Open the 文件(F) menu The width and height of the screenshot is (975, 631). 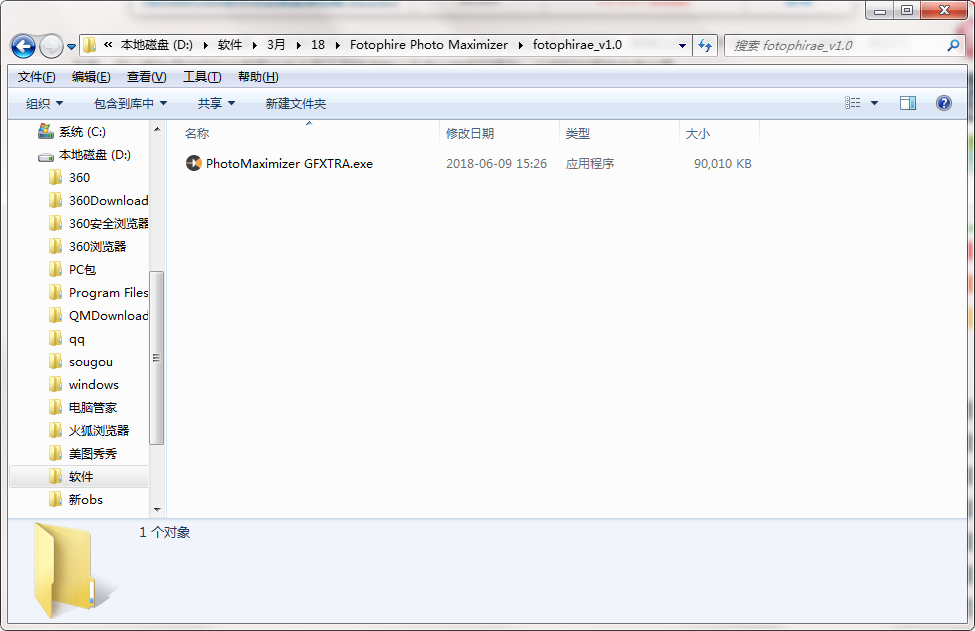37,77
